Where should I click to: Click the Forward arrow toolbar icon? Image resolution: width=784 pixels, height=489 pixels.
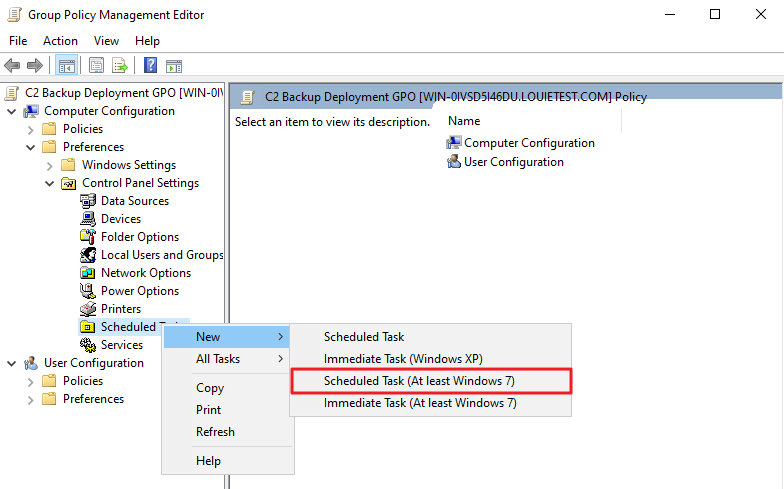(34, 66)
